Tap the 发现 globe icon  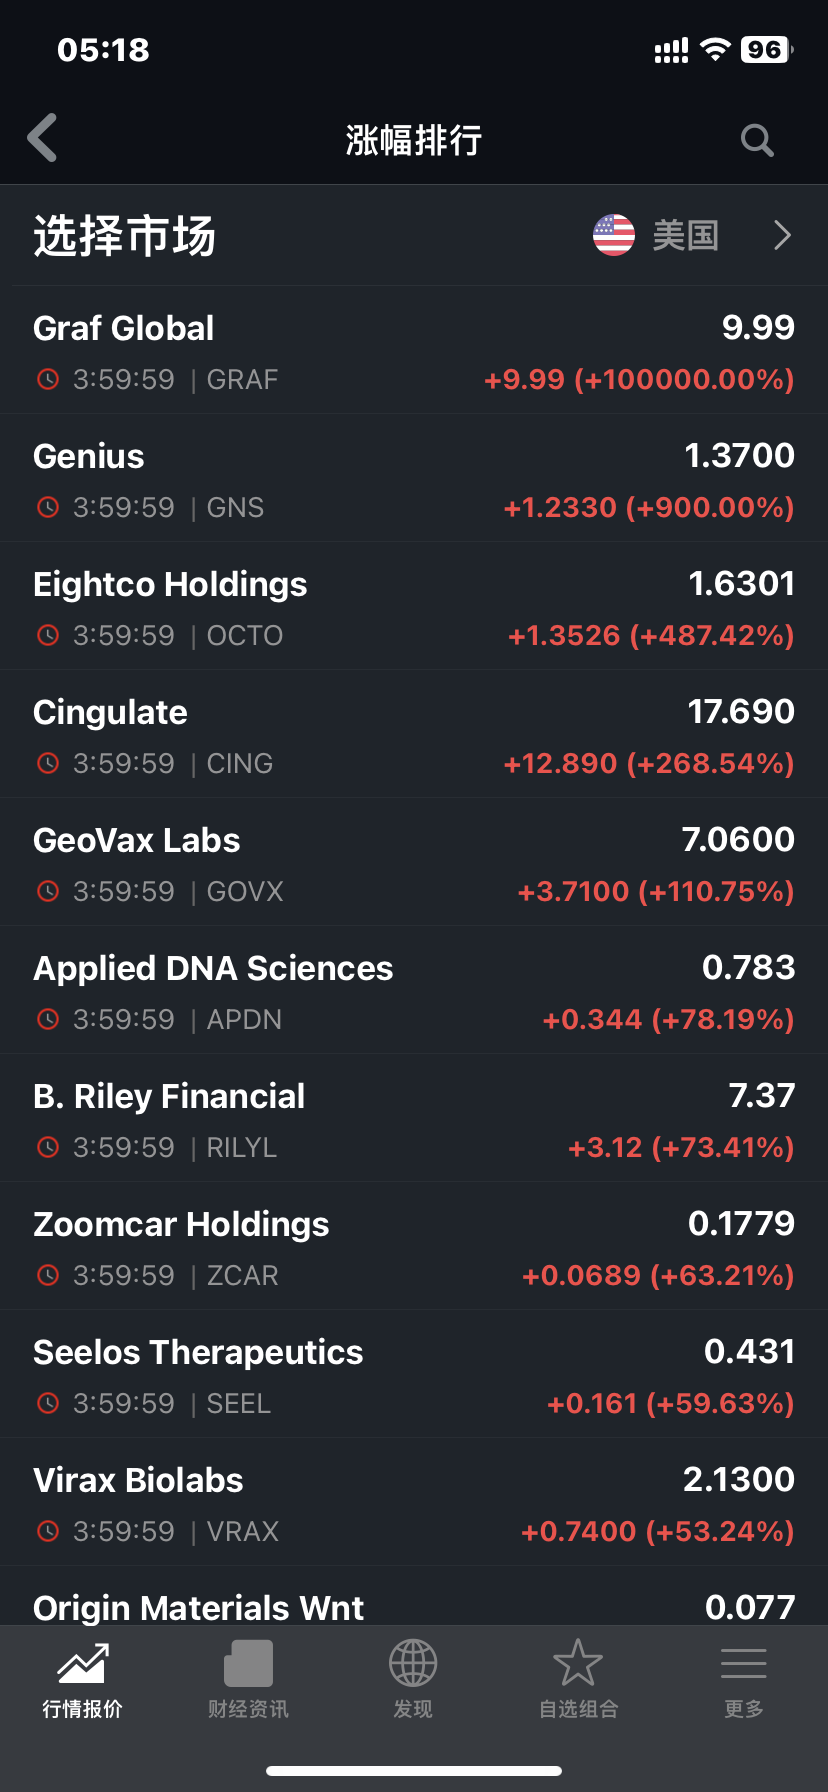(413, 1664)
